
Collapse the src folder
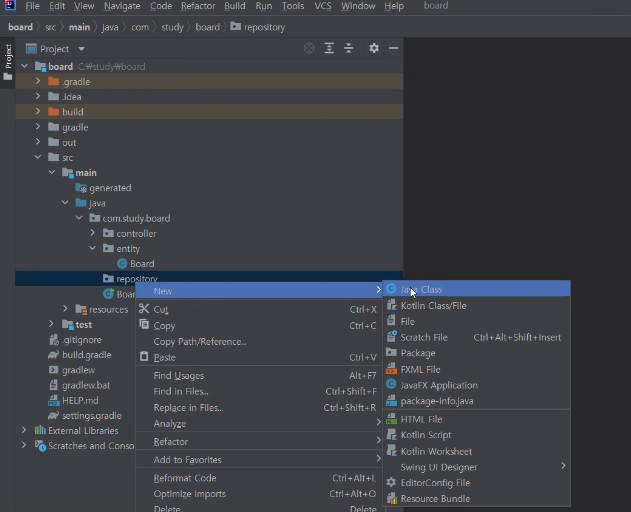38,157
